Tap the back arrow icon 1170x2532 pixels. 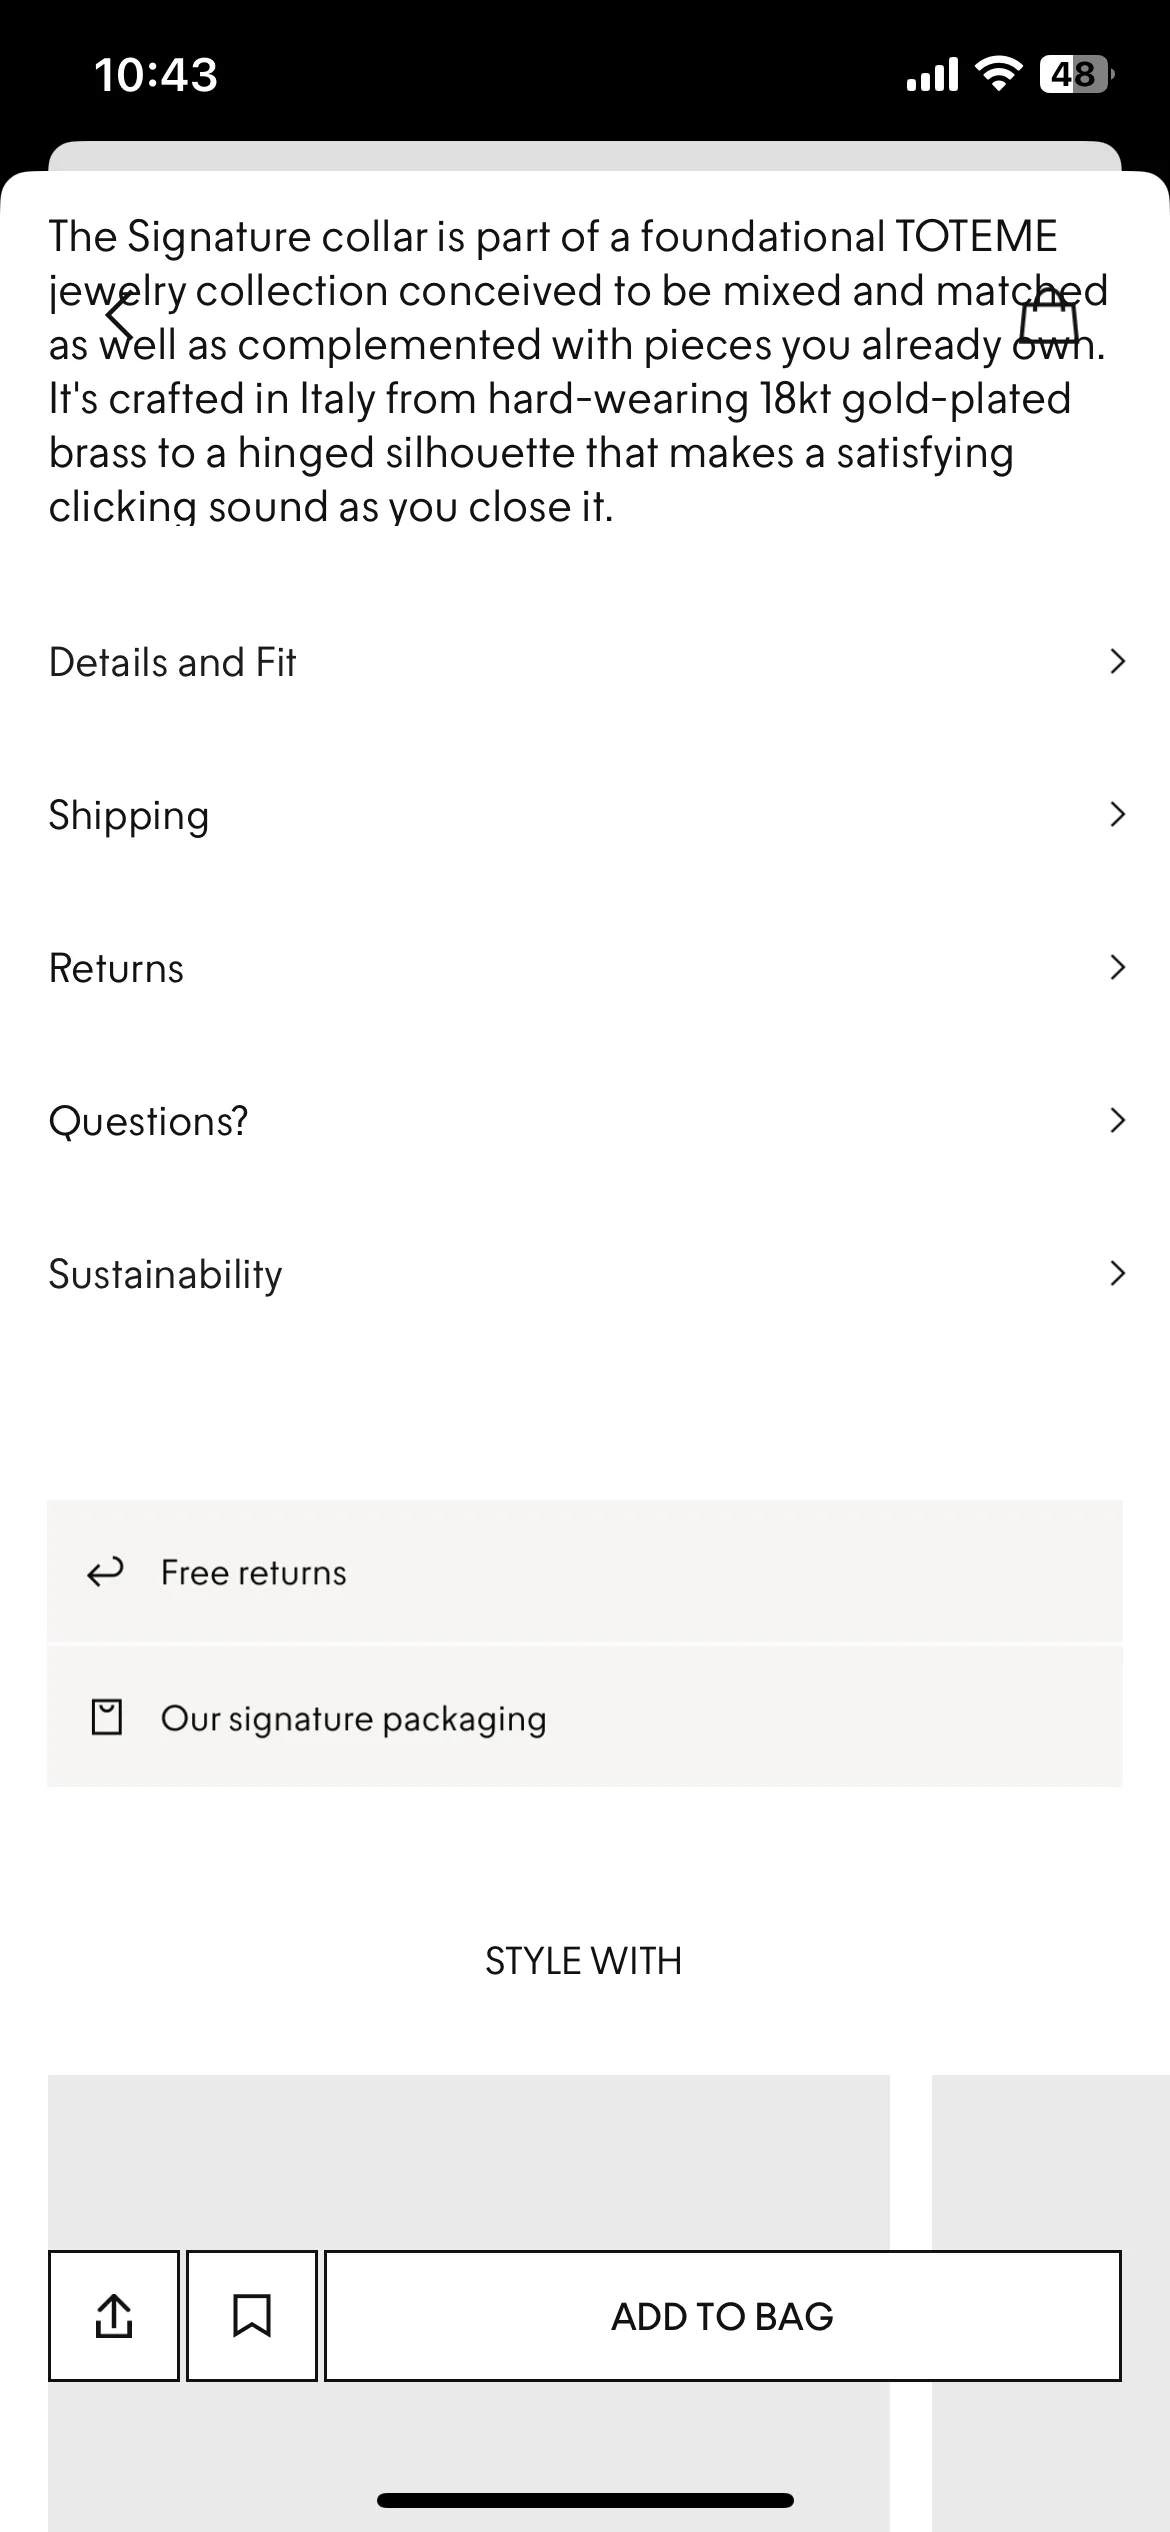point(120,318)
